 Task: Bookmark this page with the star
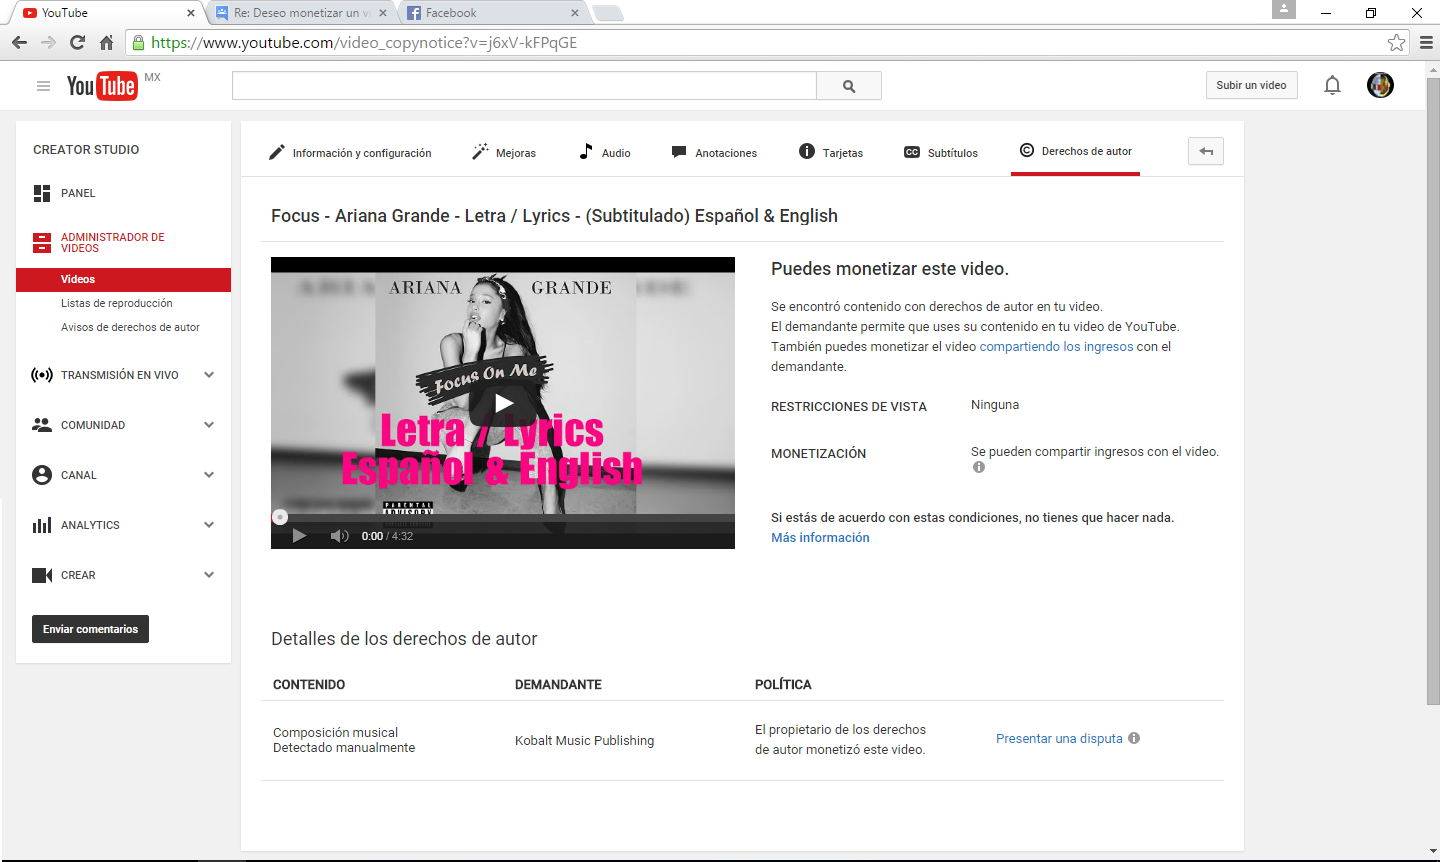1396,43
